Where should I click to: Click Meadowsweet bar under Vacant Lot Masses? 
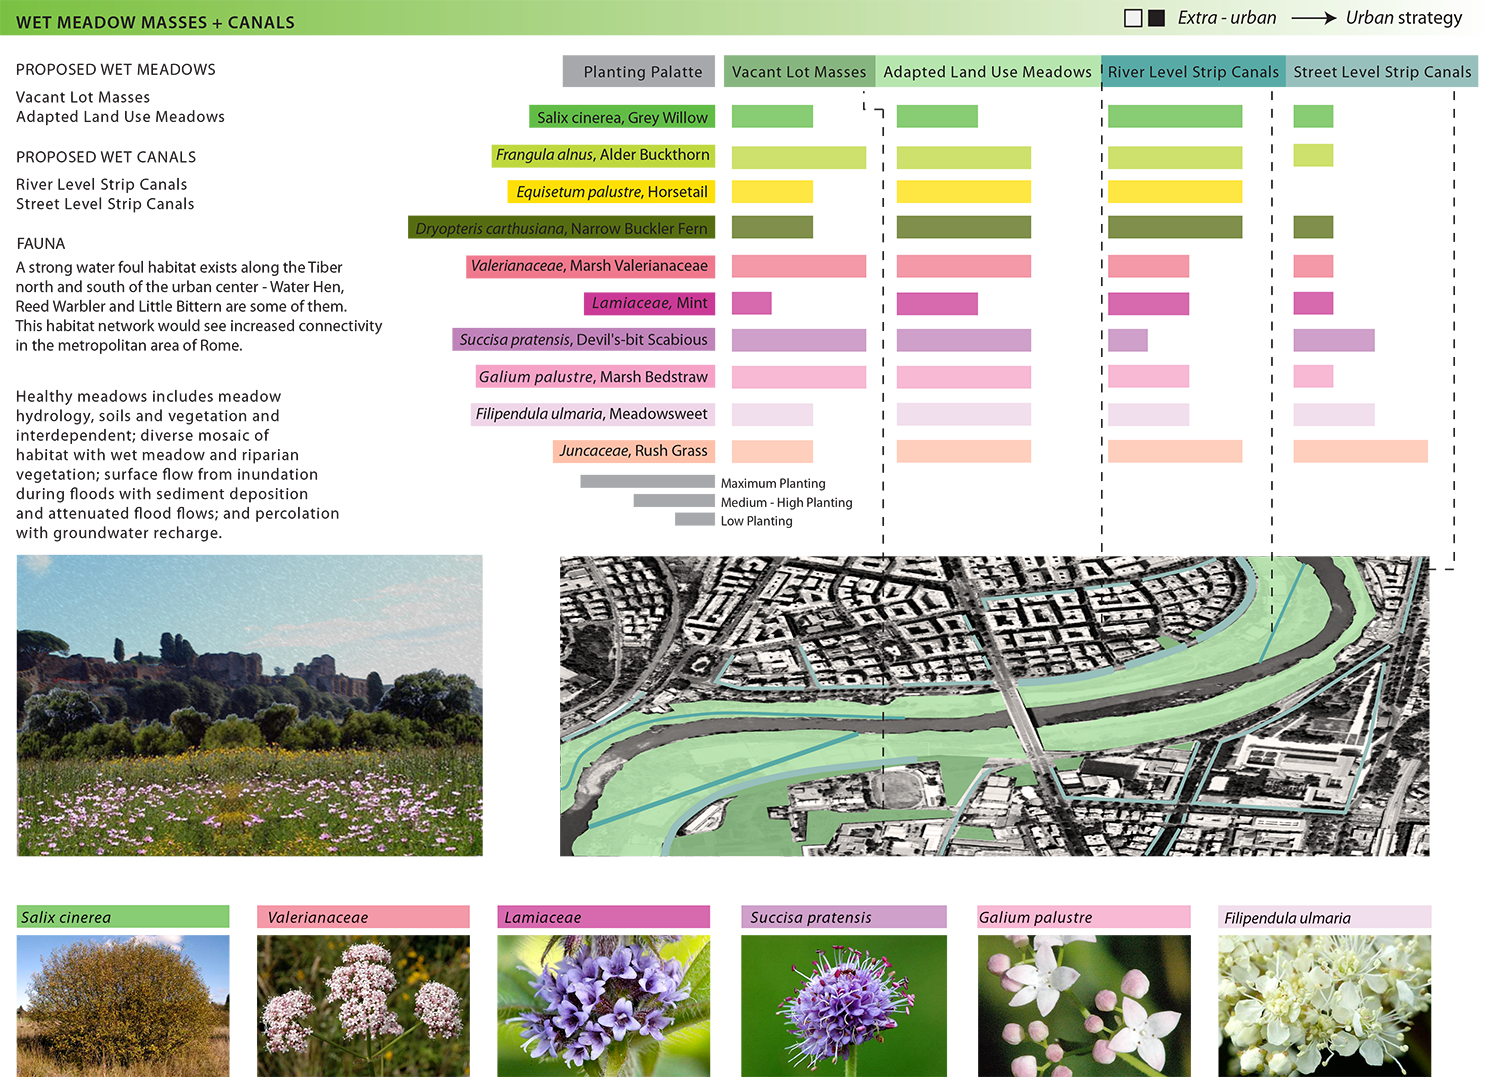point(772,414)
